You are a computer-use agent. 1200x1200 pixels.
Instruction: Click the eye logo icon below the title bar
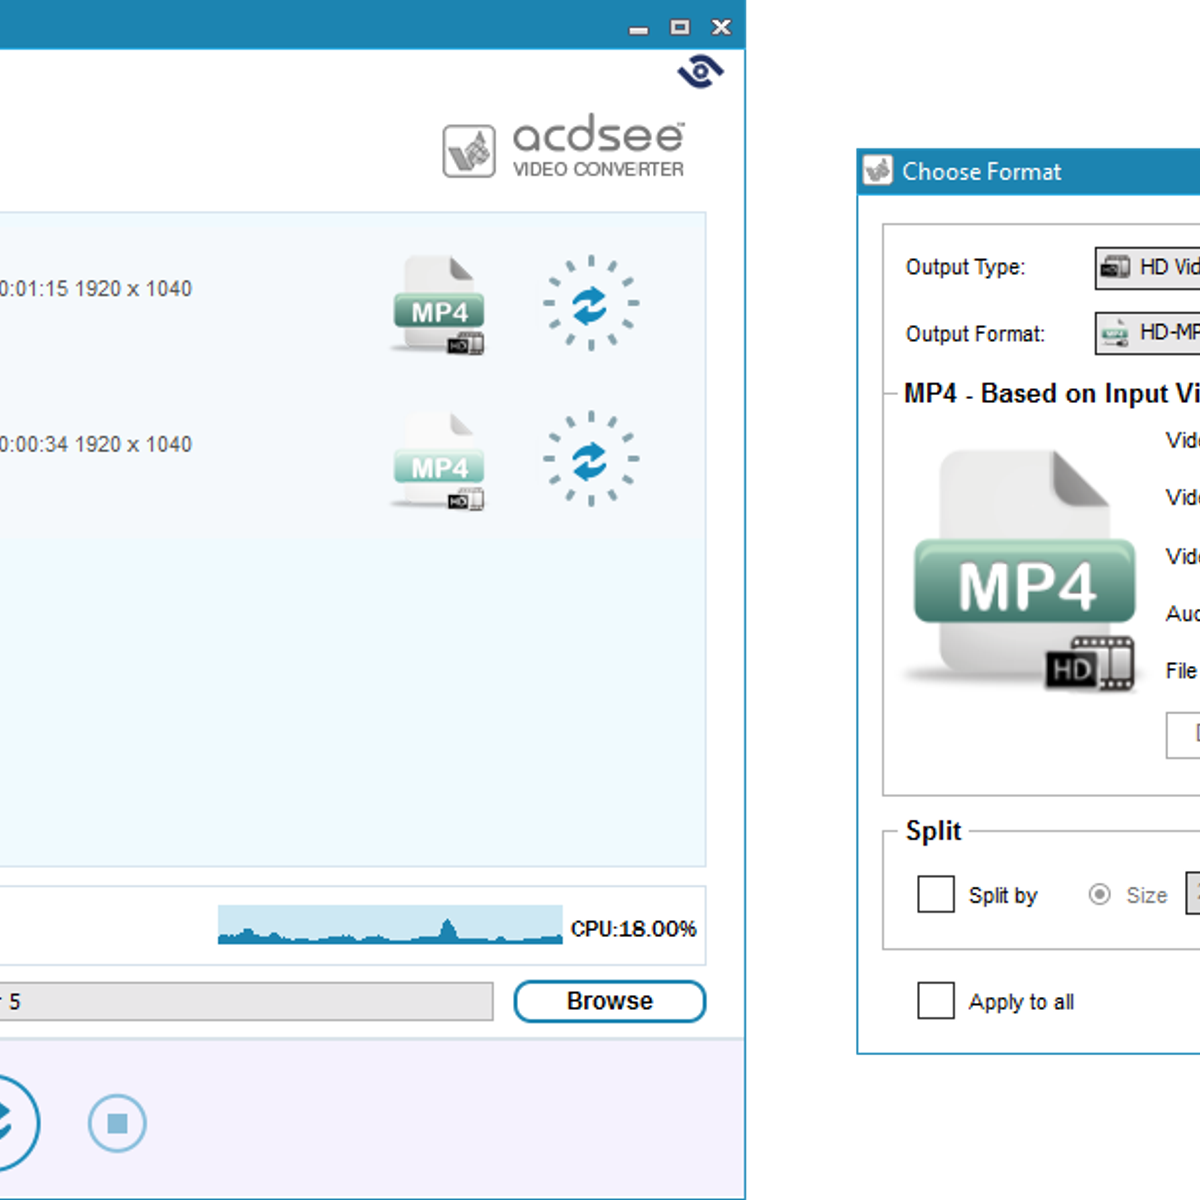click(x=700, y=72)
